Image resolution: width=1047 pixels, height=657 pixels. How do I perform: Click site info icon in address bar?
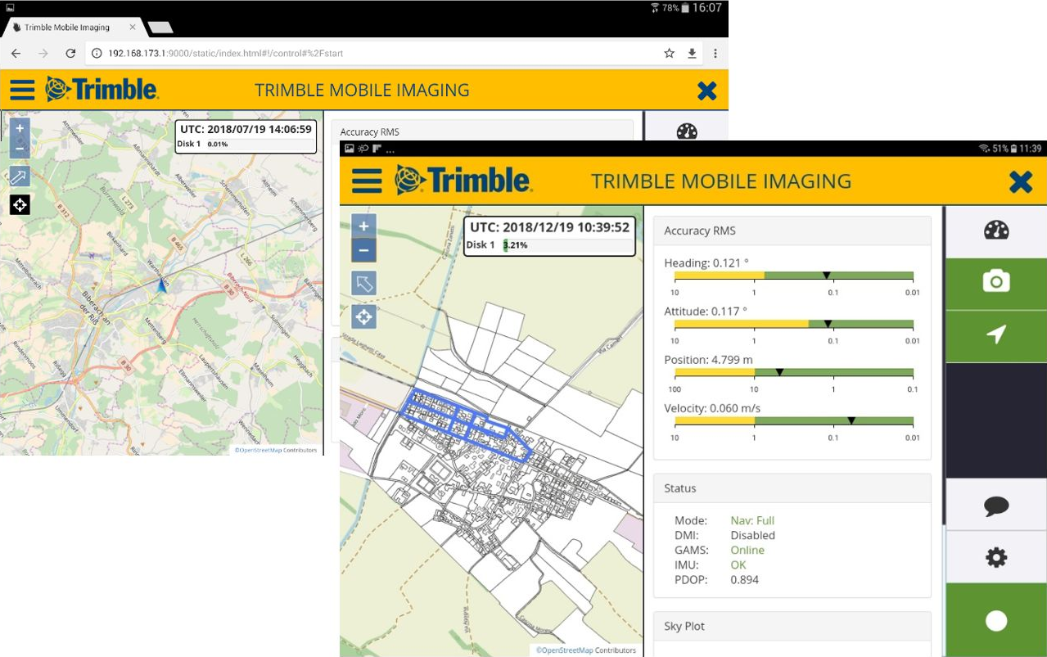point(97,53)
